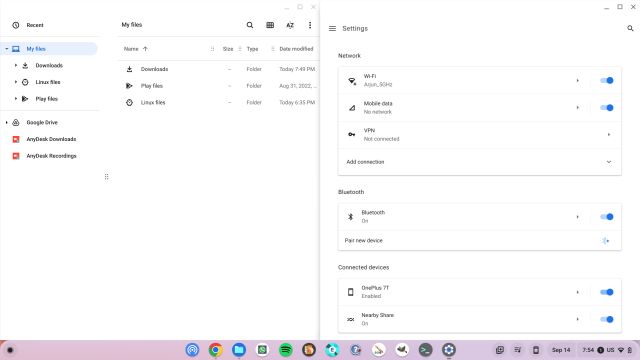640x360 pixels.
Task: Open Wi-Fi details with its arrow
Action: tap(578, 80)
